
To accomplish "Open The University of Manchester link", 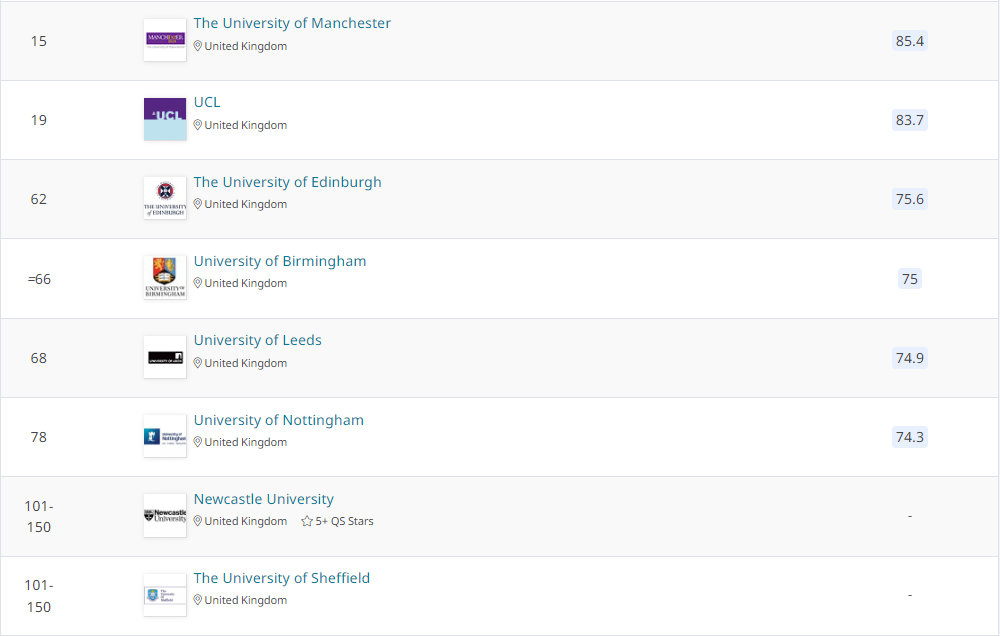I will pos(292,23).
